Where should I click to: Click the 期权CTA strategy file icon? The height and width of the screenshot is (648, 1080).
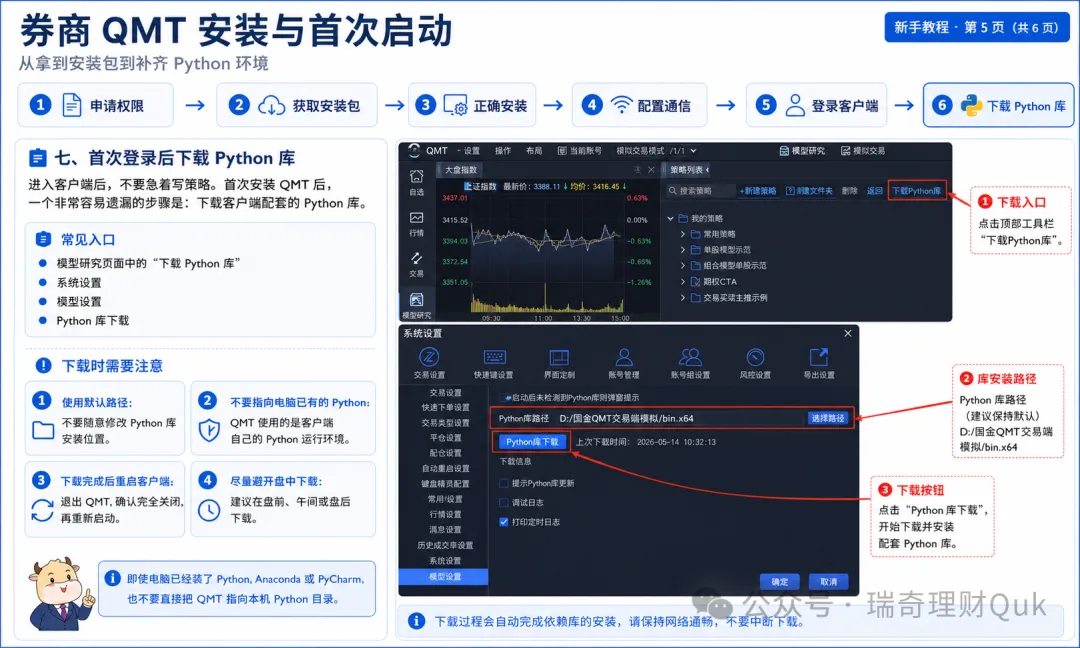click(696, 282)
